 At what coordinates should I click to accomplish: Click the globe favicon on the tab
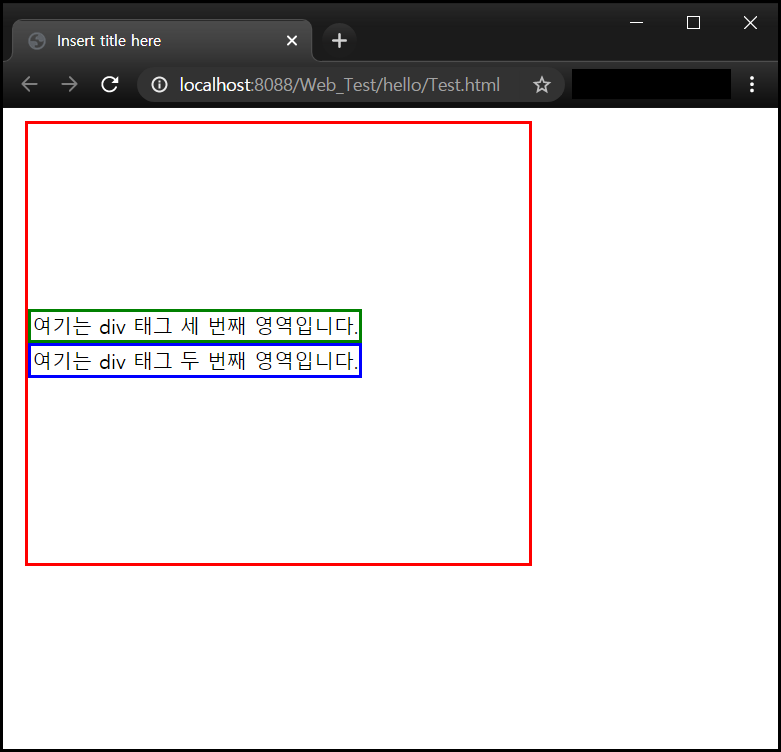click(37, 41)
